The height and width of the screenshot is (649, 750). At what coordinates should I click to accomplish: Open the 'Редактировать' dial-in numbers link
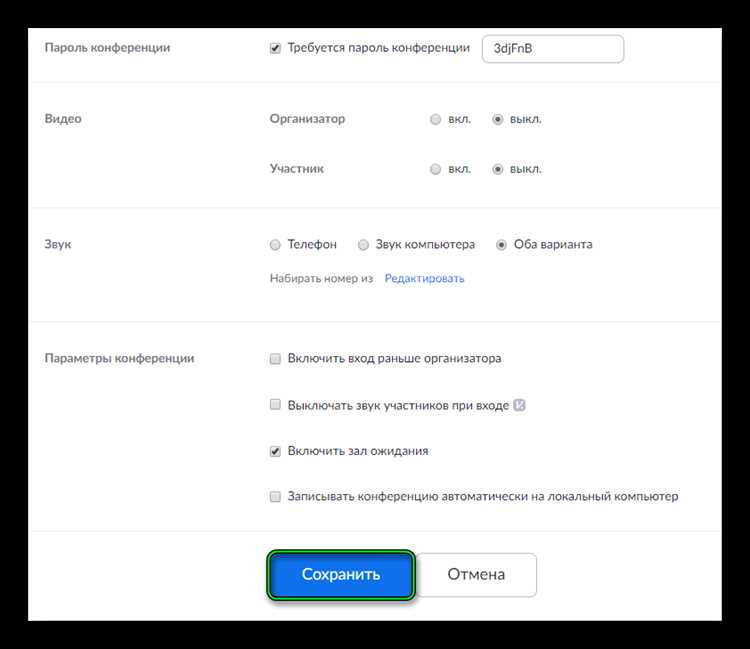tap(424, 278)
